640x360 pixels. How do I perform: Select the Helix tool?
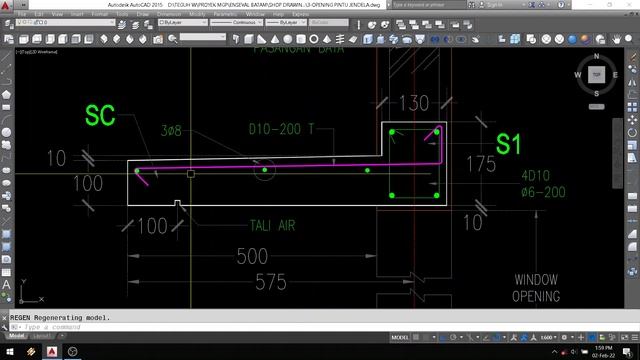click(340, 39)
